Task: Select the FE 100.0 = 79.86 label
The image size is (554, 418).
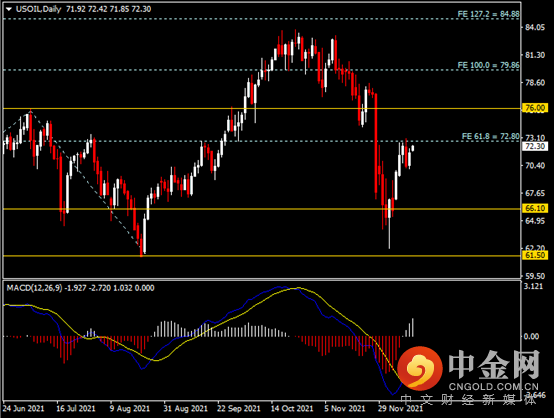Action: coord(488,65)
